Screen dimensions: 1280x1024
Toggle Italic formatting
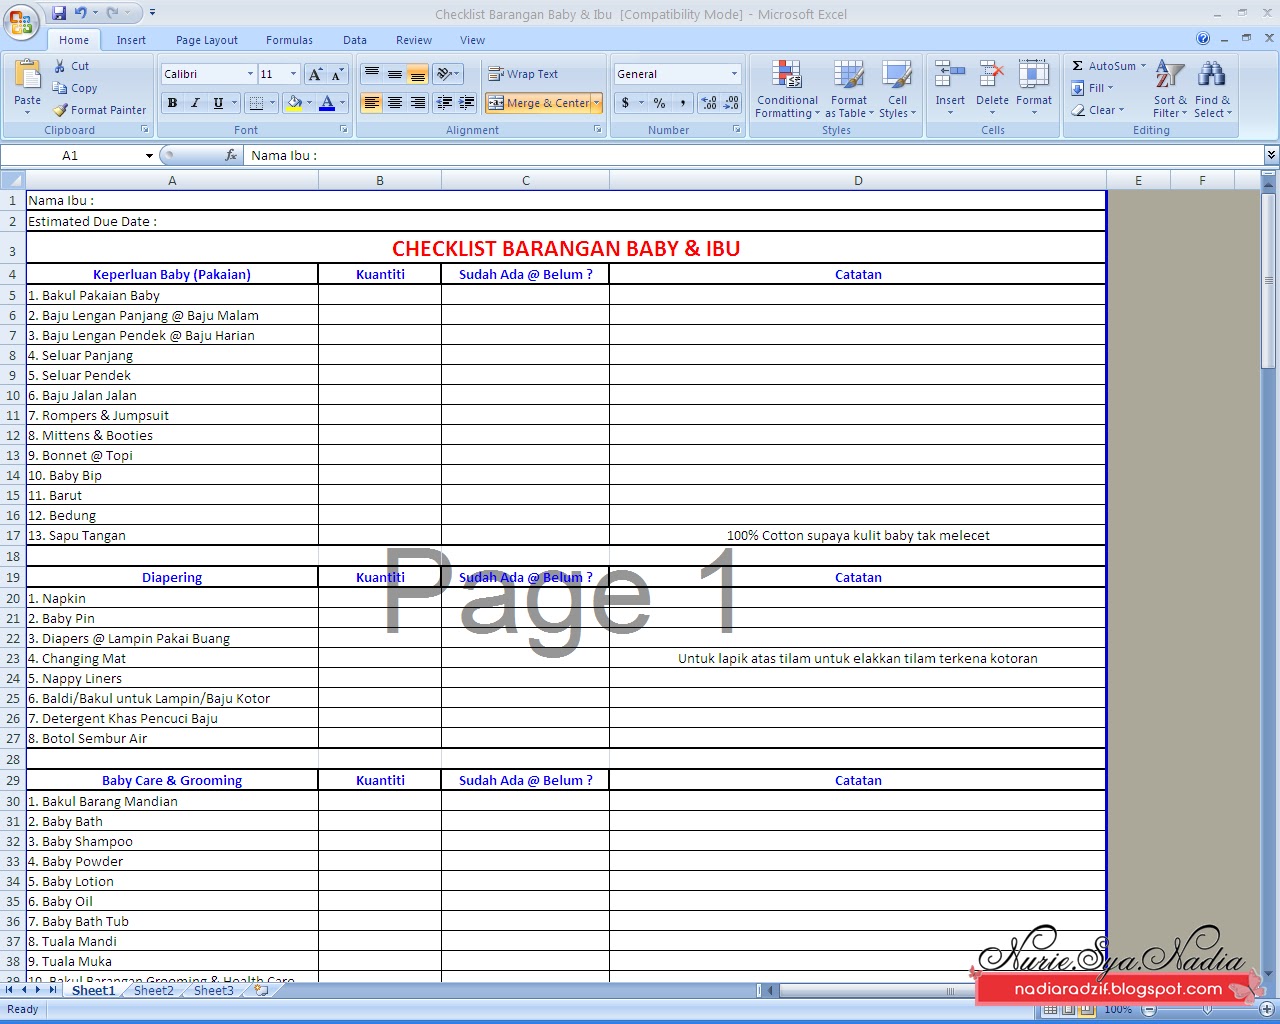click(195, 103)
